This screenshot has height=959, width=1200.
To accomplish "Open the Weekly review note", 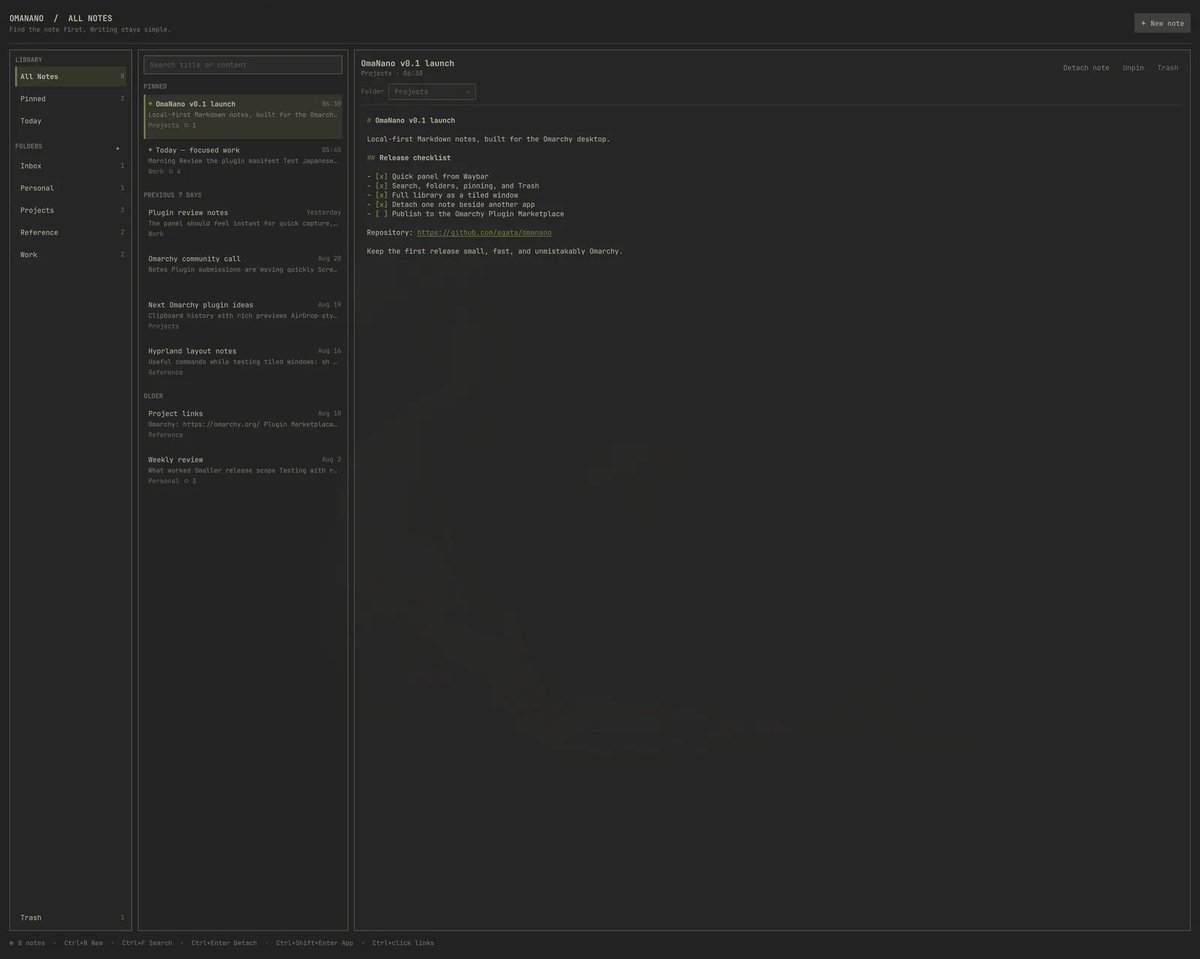I will point(243,470).
